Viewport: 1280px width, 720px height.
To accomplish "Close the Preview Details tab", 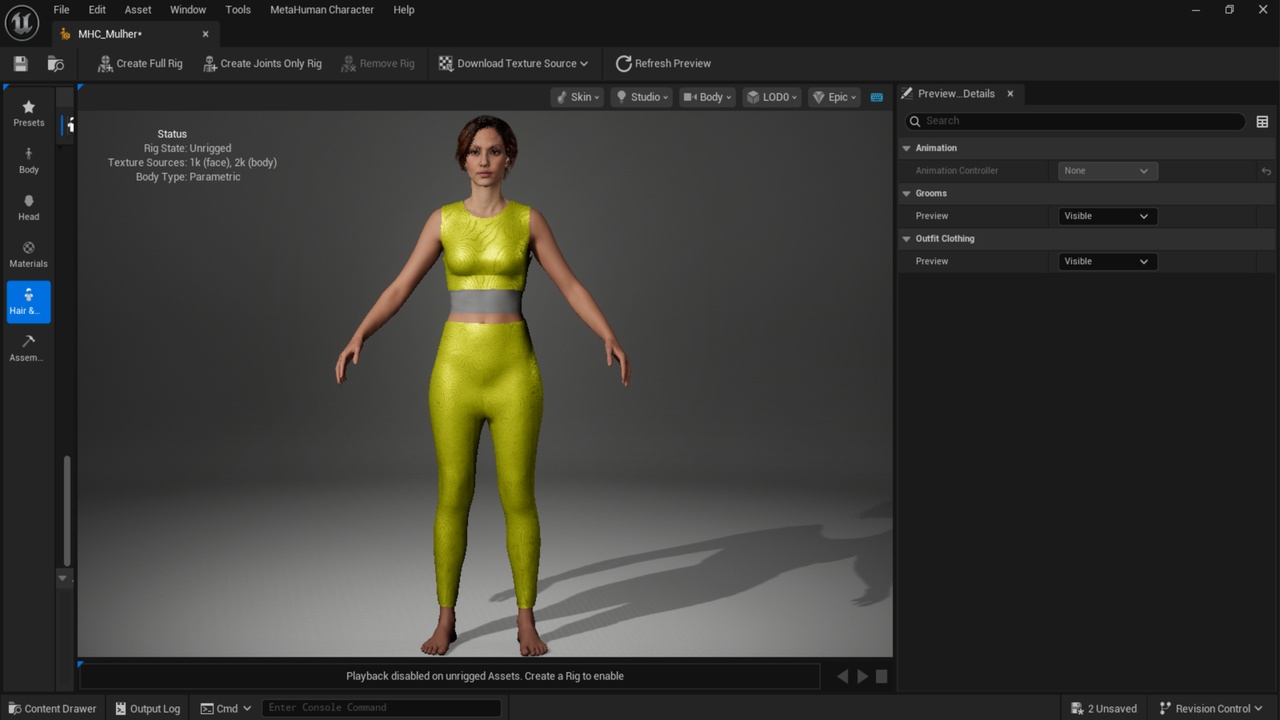I will (1010, 93).
